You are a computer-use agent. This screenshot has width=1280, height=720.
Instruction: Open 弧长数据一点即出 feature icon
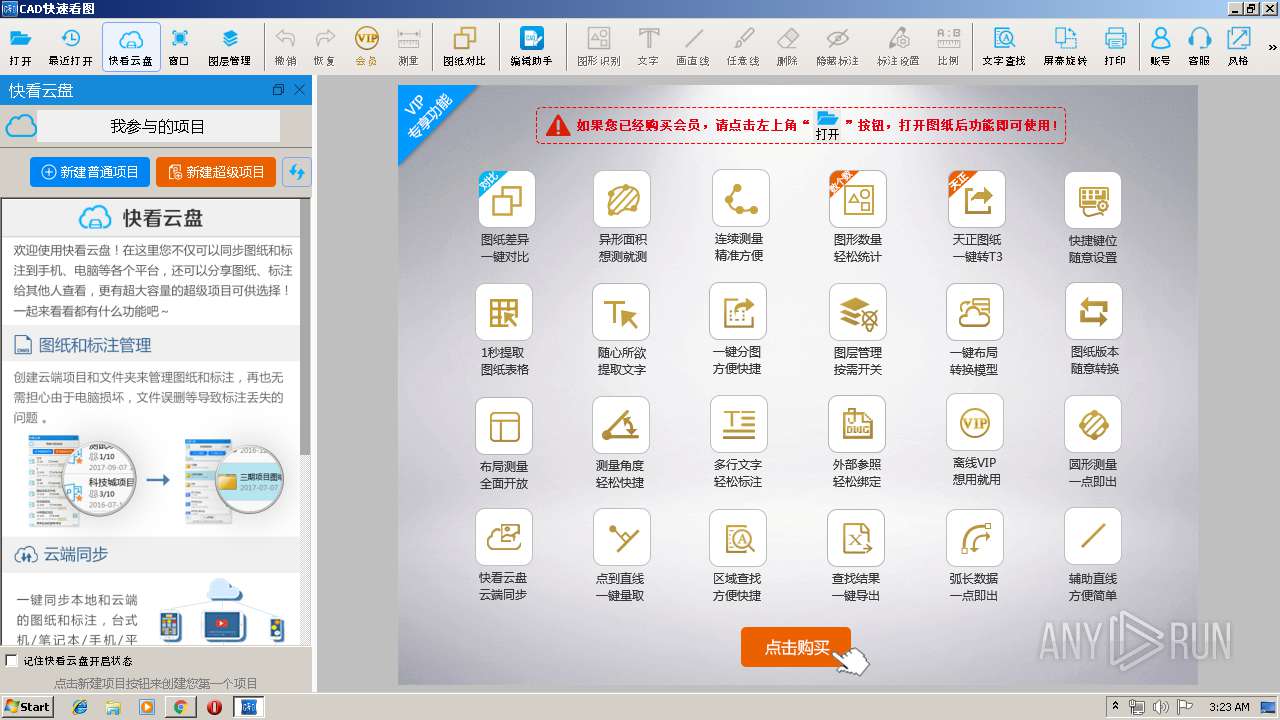(975, 538)
